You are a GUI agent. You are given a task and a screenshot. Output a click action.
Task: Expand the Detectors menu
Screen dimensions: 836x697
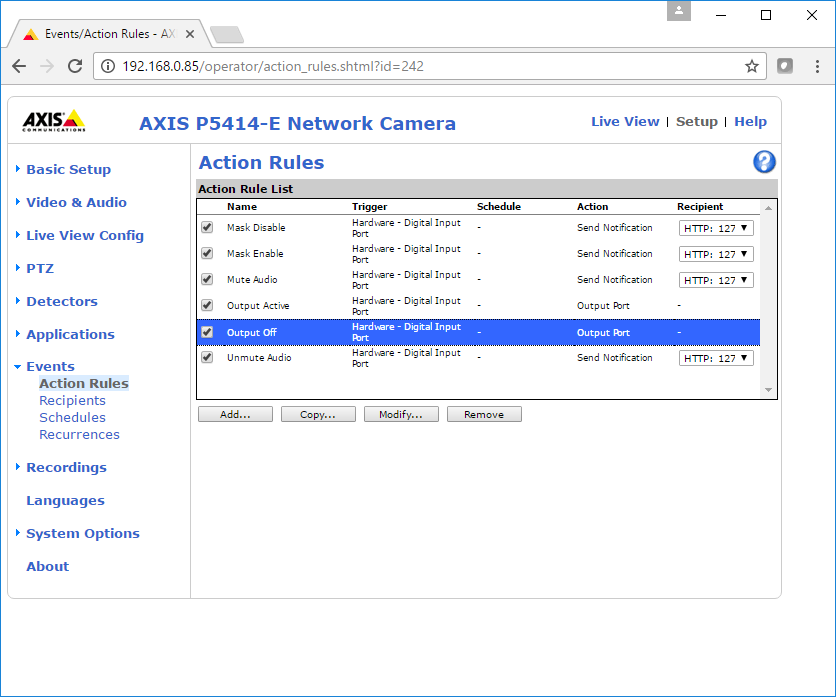[x=62, y=302]
